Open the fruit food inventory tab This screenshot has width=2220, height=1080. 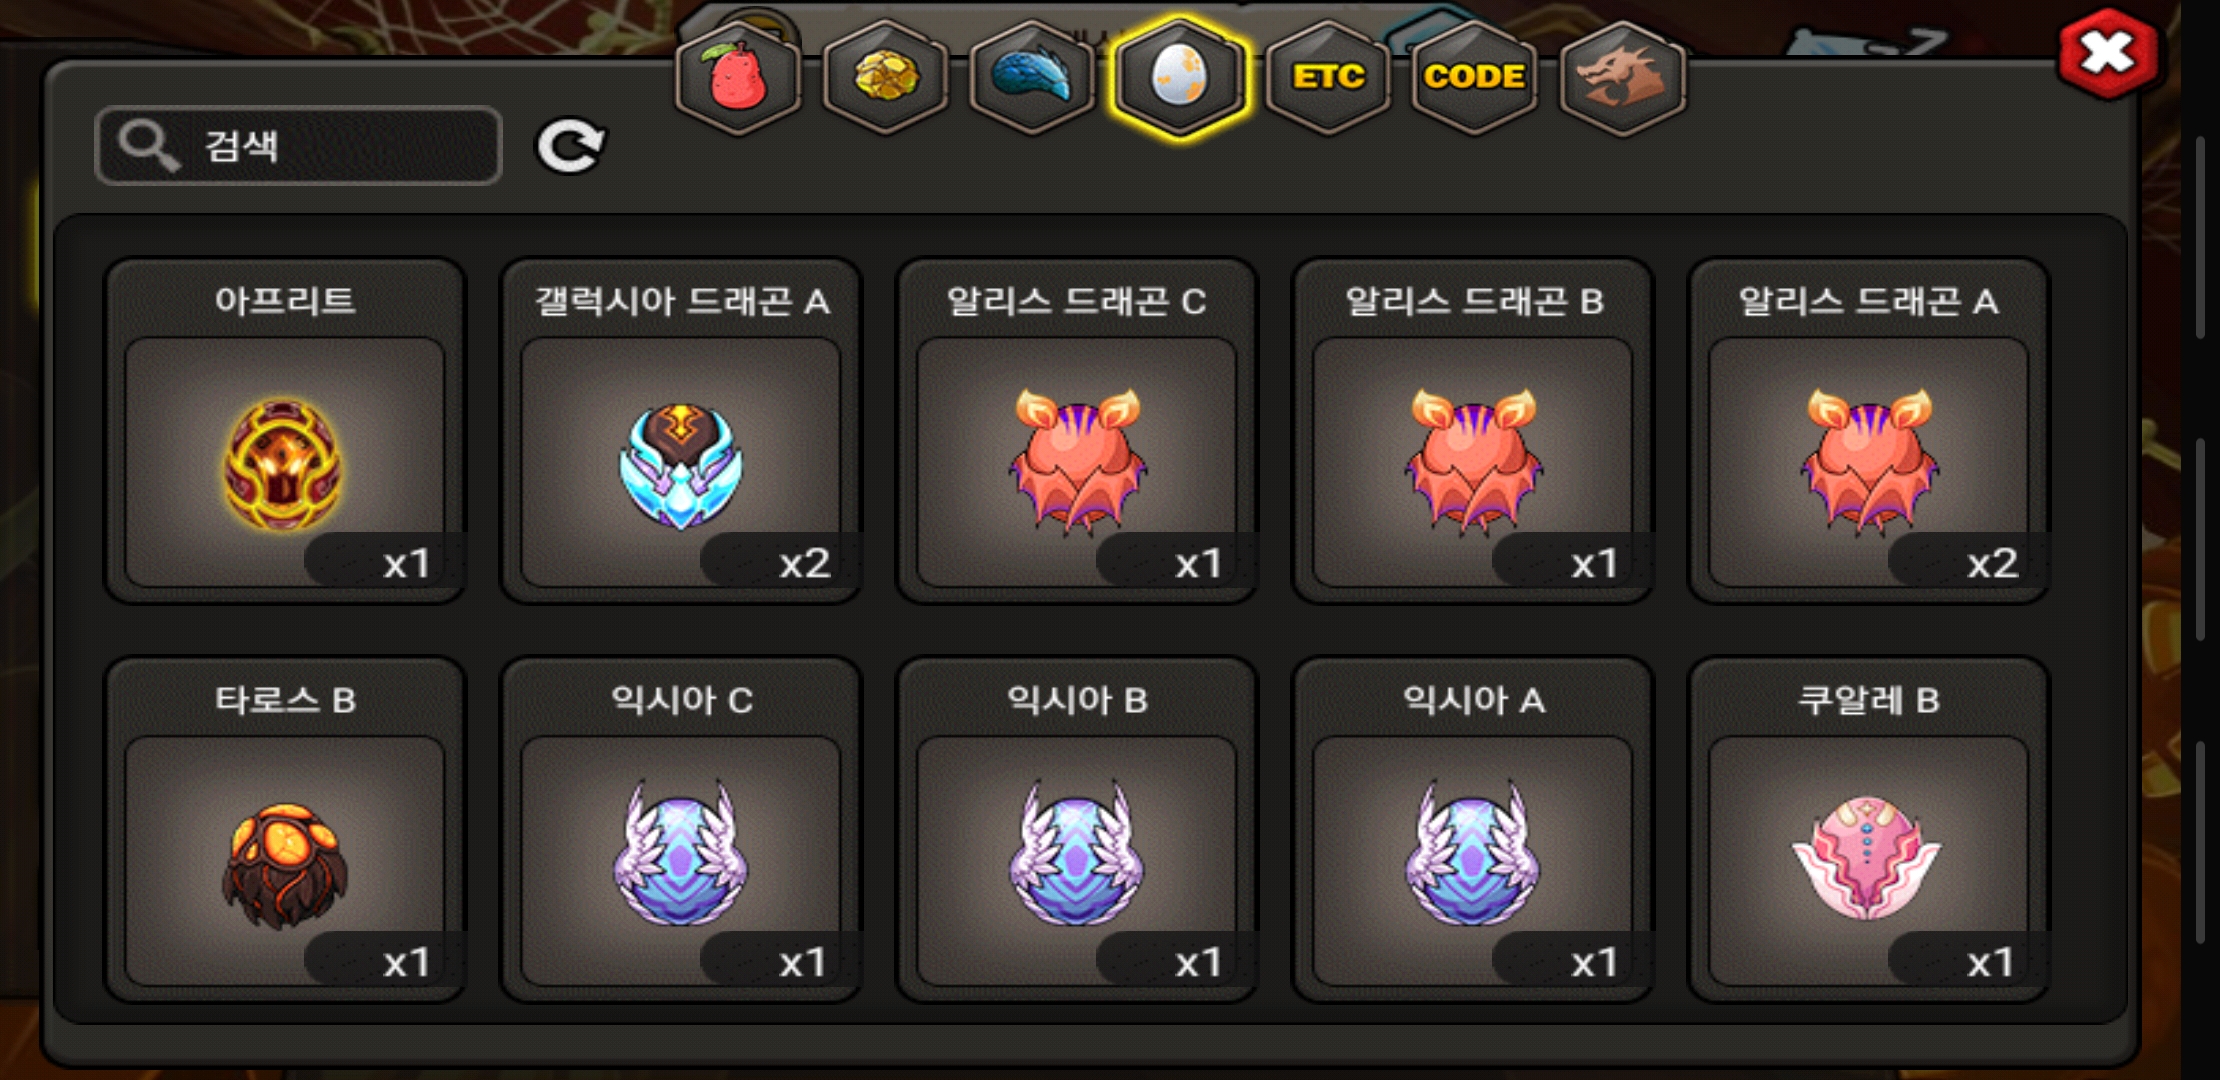[x=738, y=77]
